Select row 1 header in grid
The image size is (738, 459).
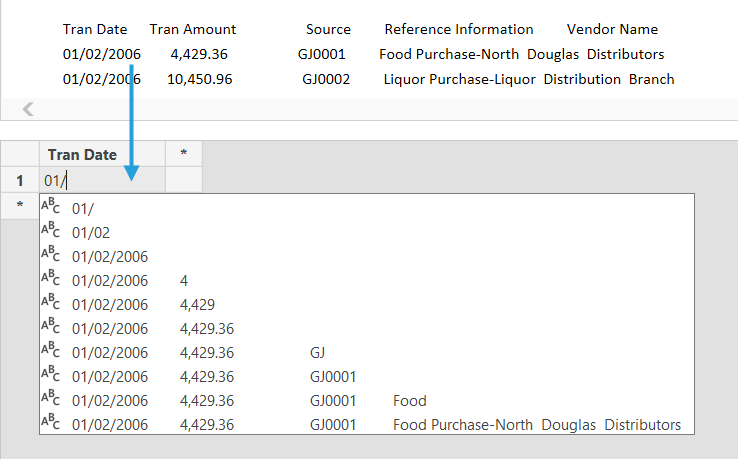[x=19, y=180]
